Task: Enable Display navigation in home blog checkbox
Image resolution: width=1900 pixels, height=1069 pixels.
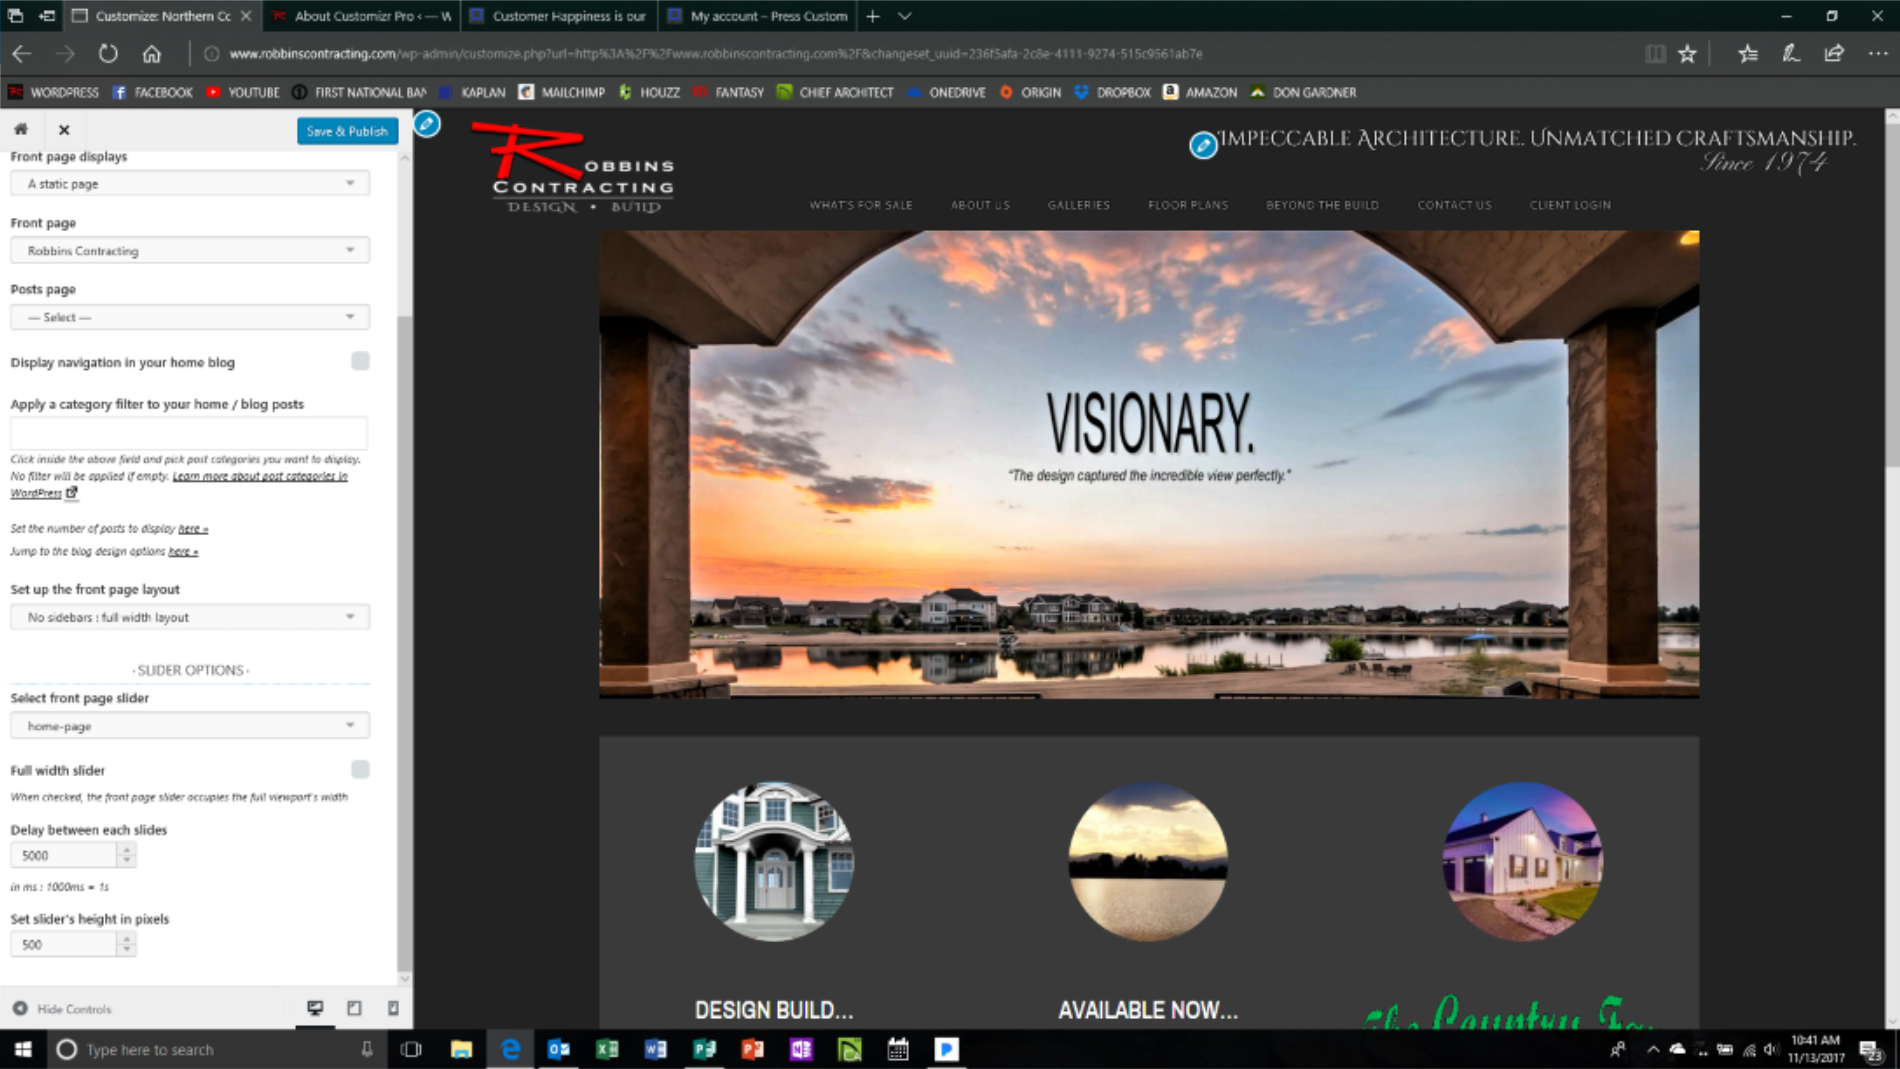Action: pos(360,361)
